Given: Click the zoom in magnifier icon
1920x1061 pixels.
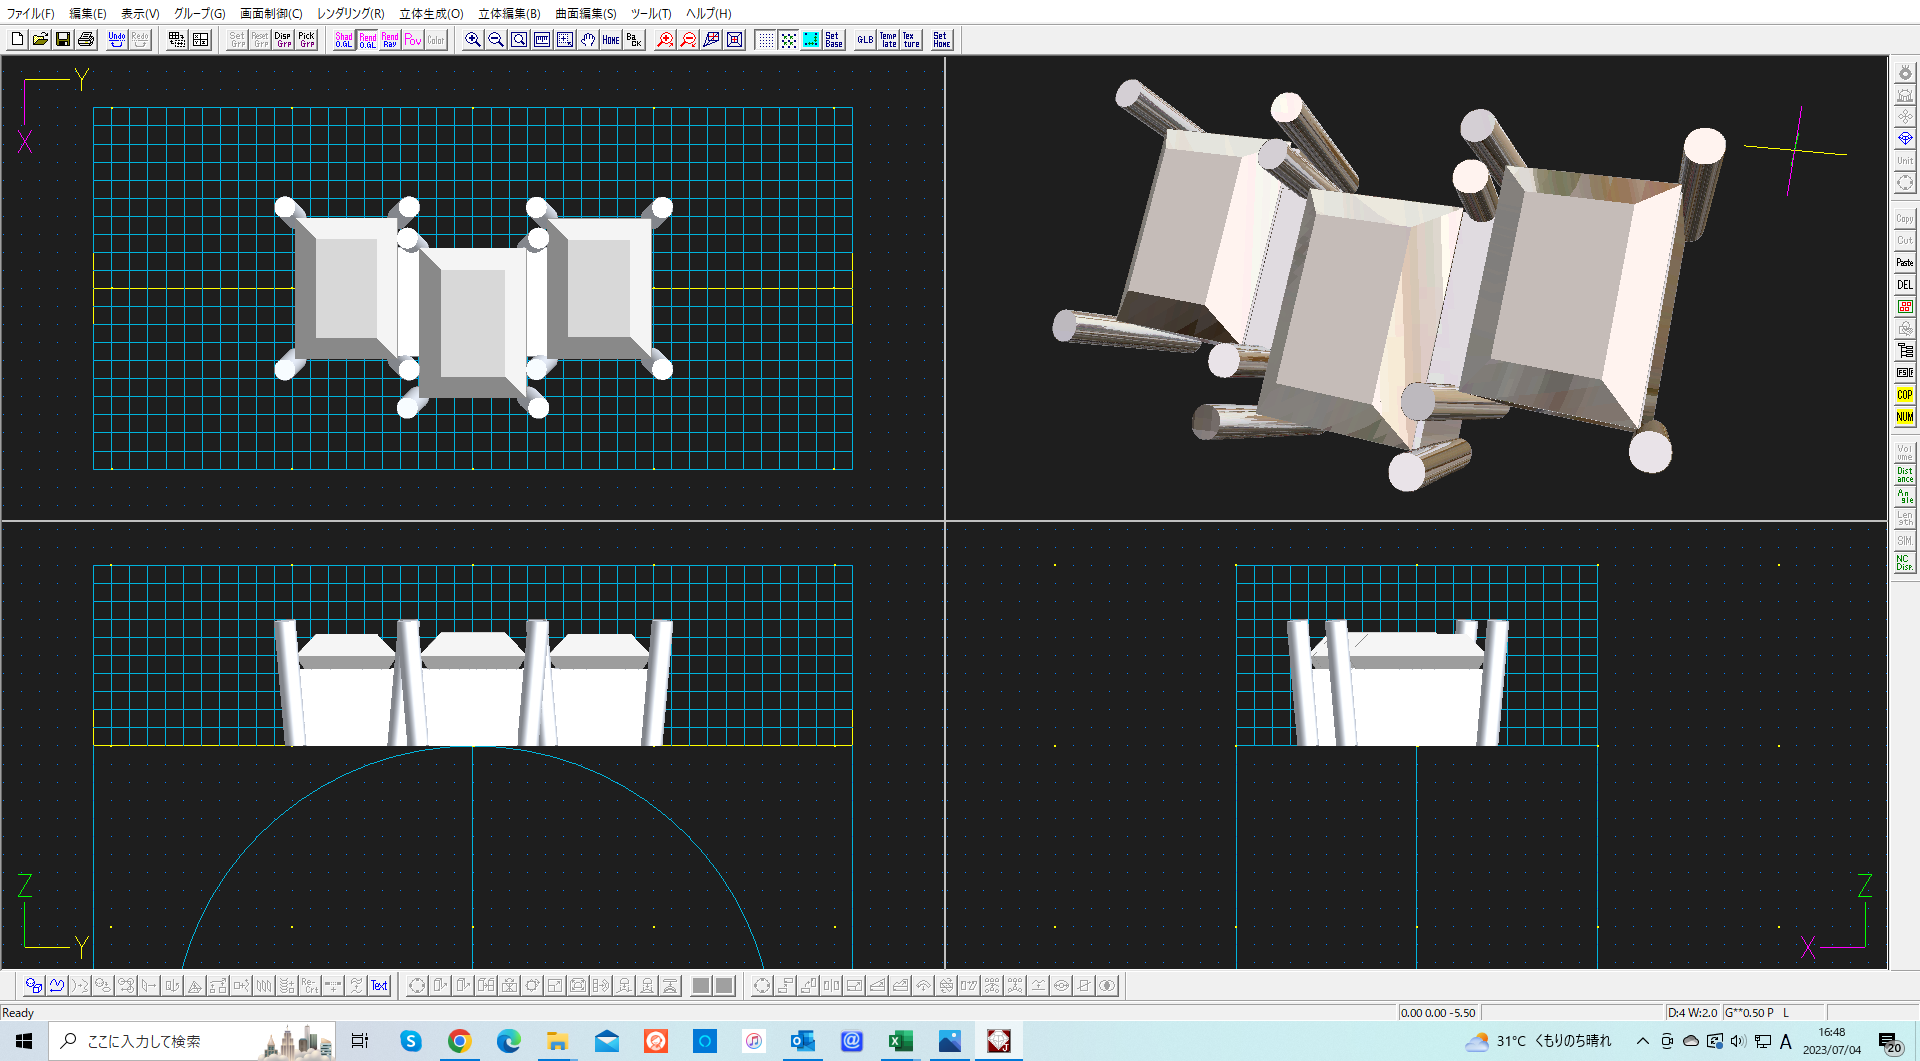Looking at the screenshot, I should click(x=473, y=40).
